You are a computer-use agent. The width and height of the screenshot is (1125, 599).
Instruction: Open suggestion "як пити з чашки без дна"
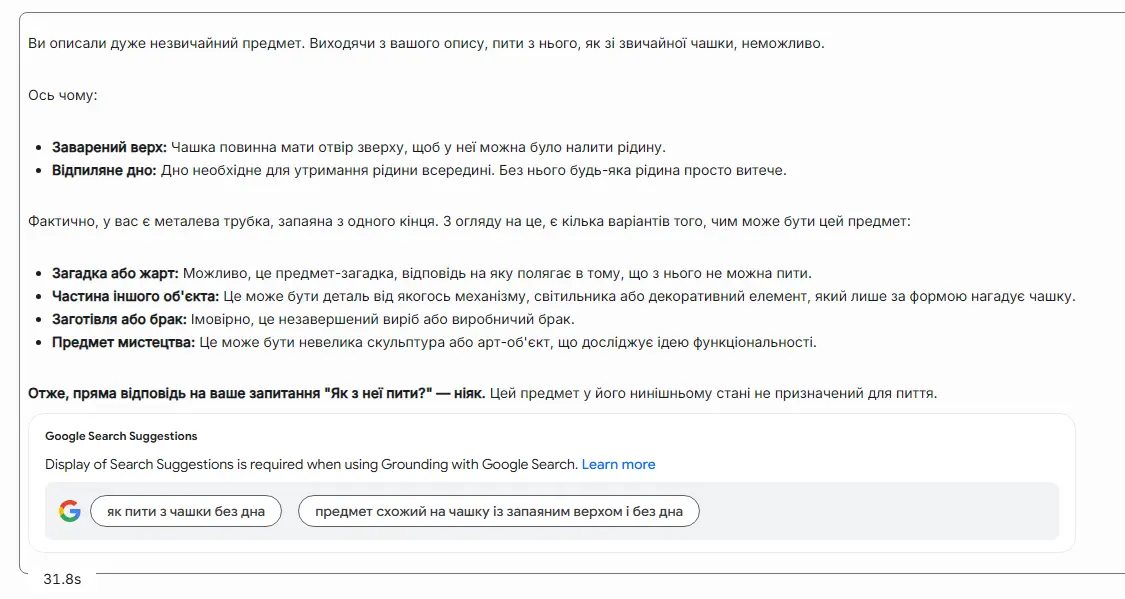(x=186, y=511)
